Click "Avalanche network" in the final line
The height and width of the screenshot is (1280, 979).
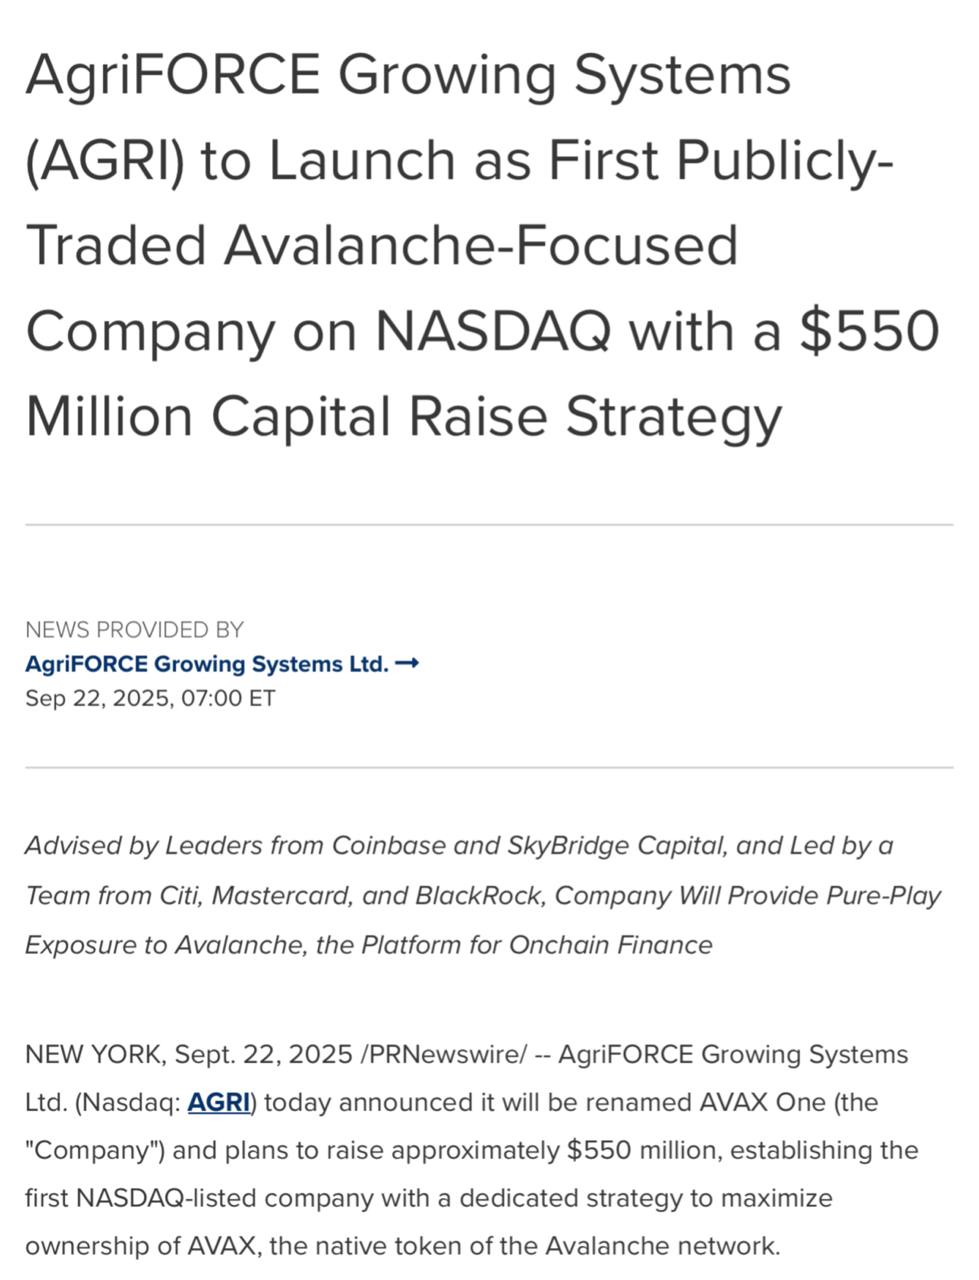662,1246
